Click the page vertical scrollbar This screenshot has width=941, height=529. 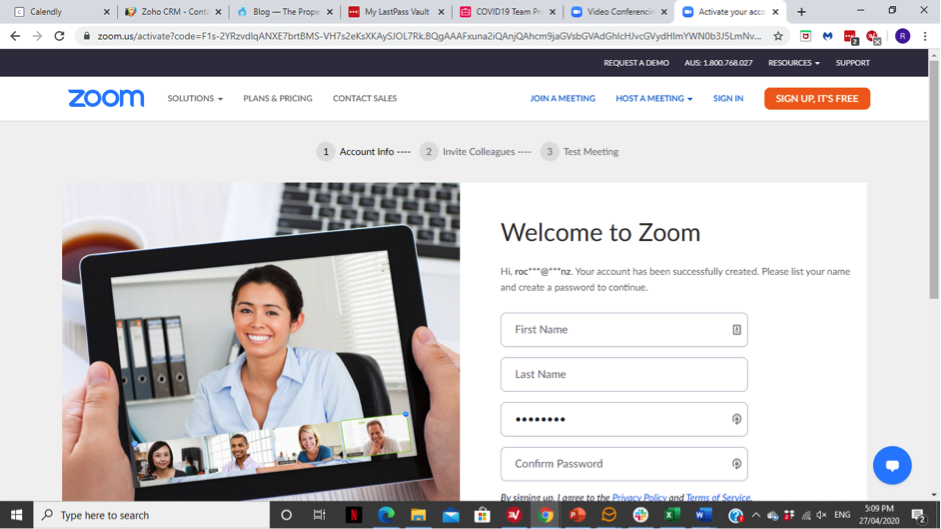tap(934, 180)
